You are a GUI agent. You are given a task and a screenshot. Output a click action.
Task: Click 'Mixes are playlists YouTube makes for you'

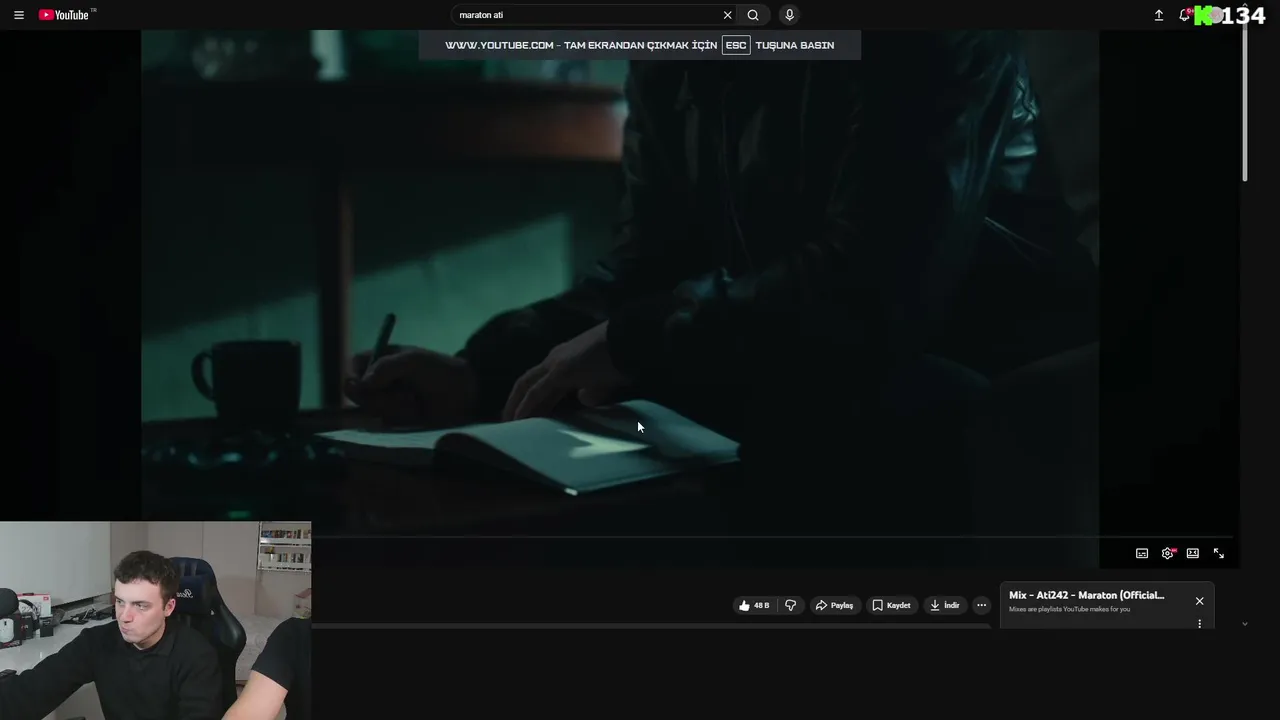coord(1069,609)
